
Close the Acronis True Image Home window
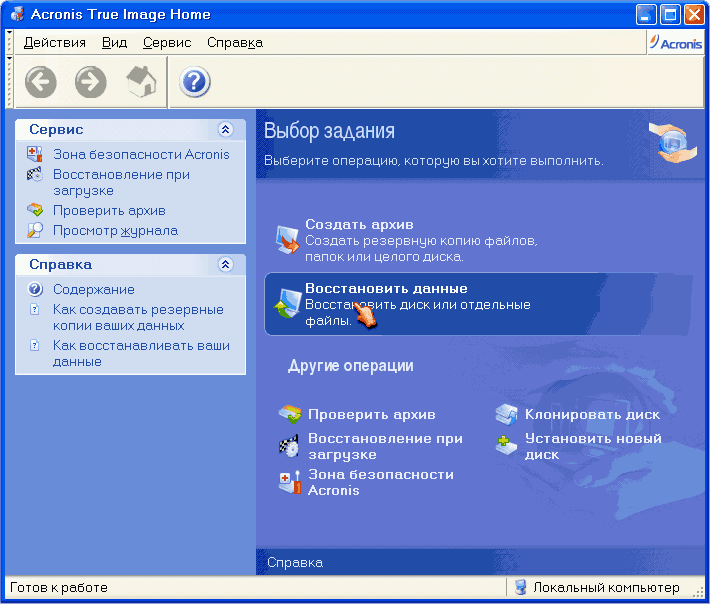[695, 14]
